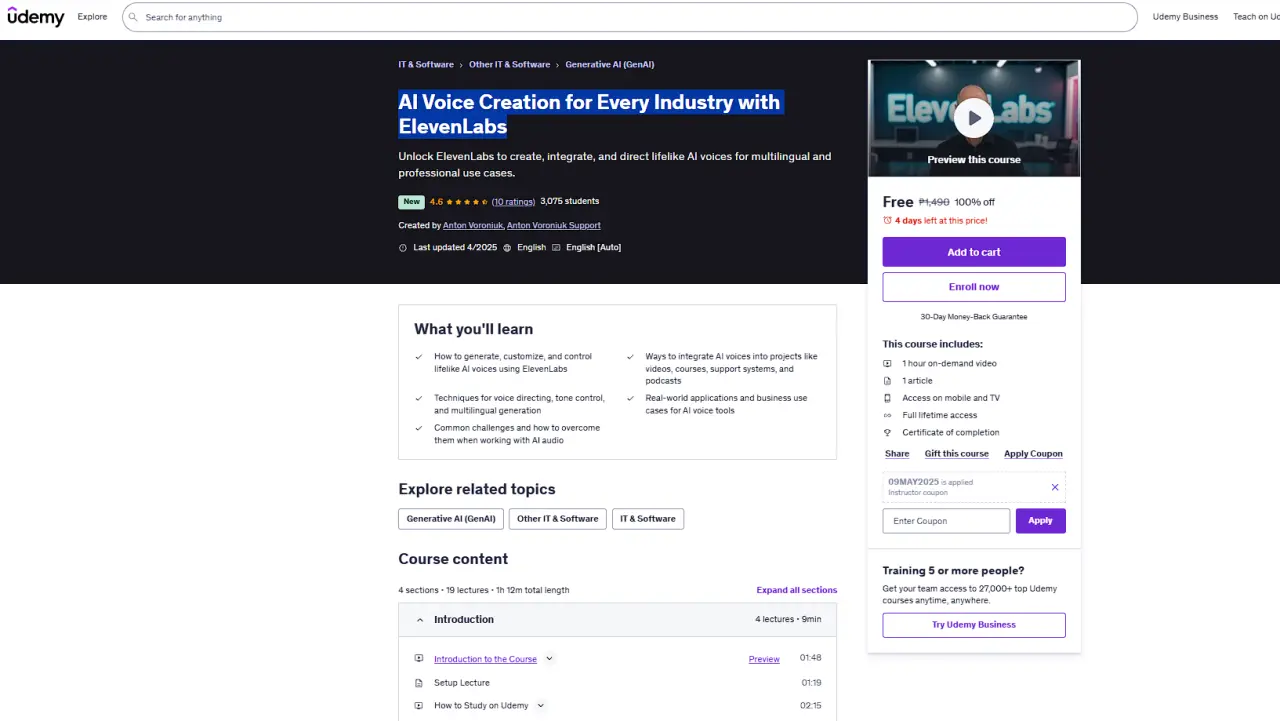Click the Free price label
Screen dimensions: 1280x721
coord(898,202)
